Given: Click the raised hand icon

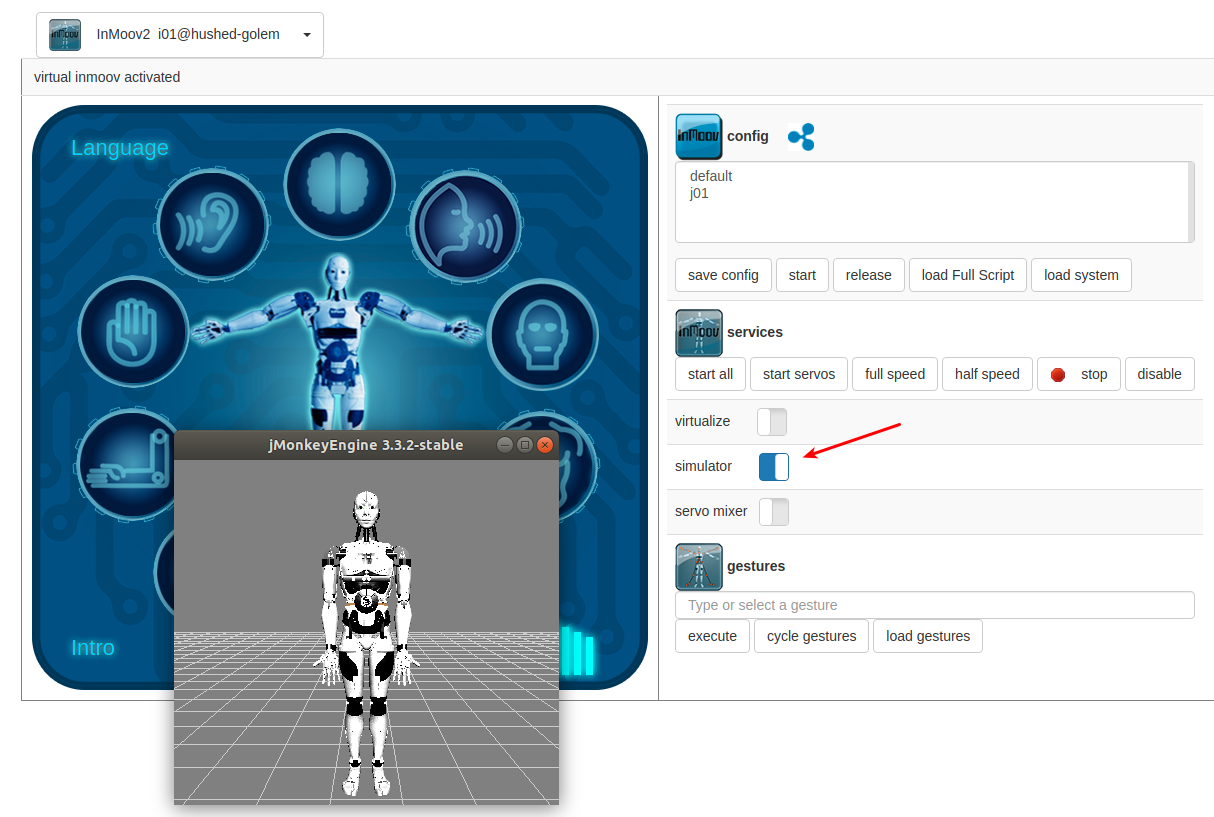Looking at the screenshot, I should tap(133, 331).
